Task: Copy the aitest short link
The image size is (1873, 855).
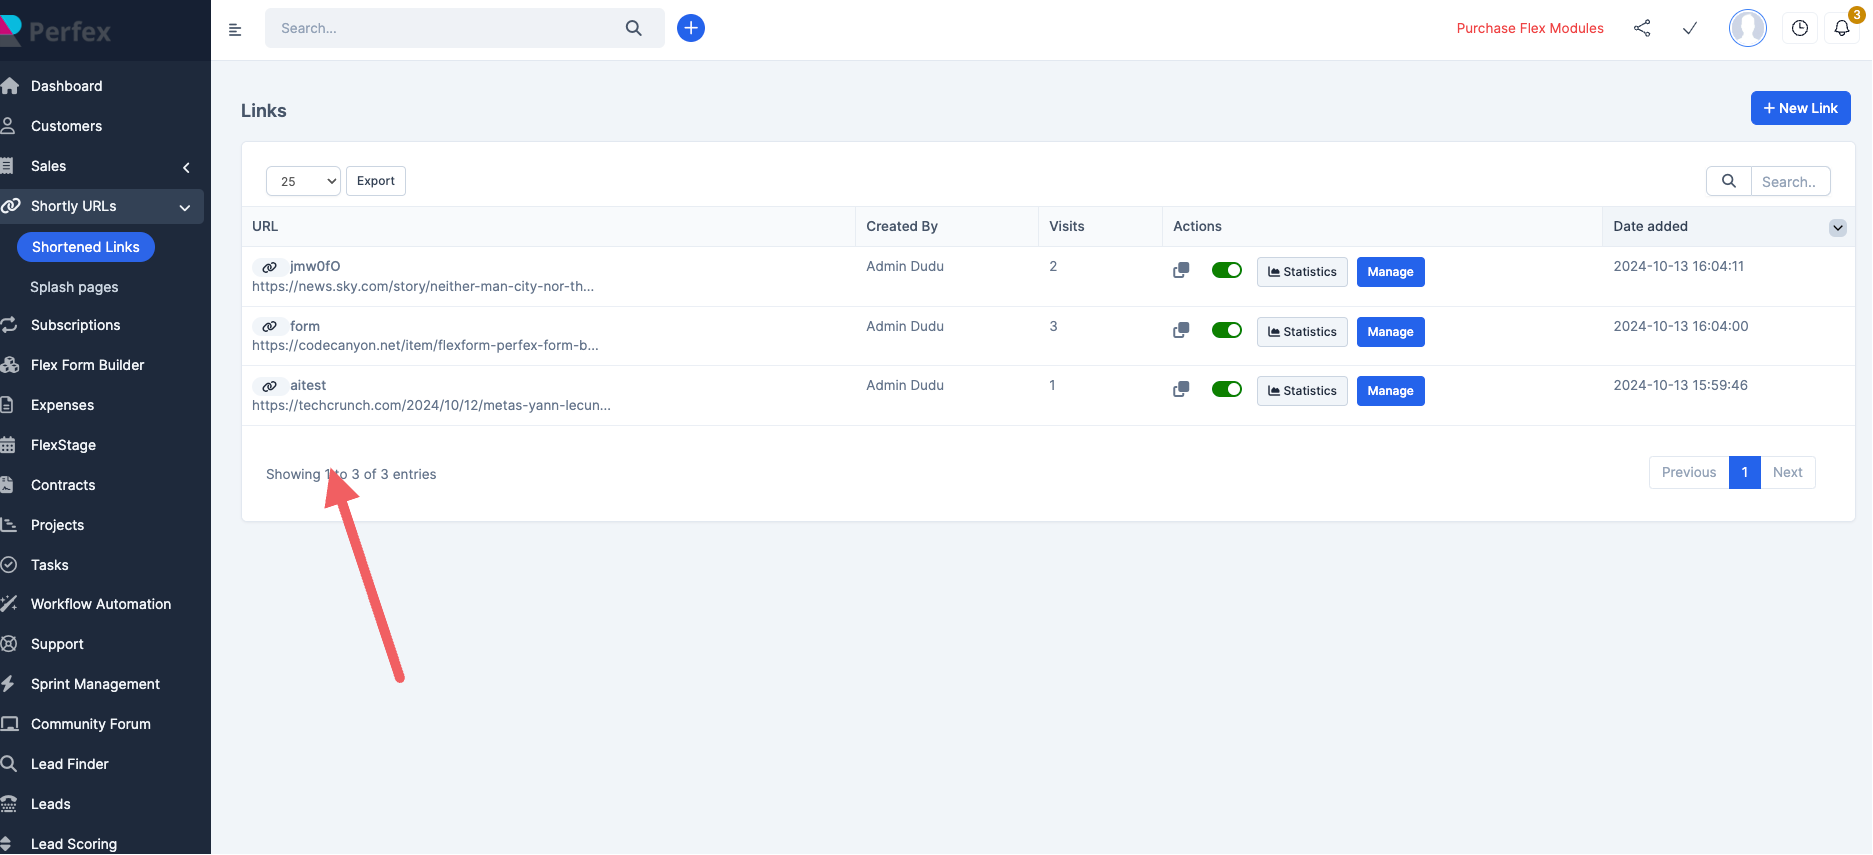Action: (x=1181, y=389)
